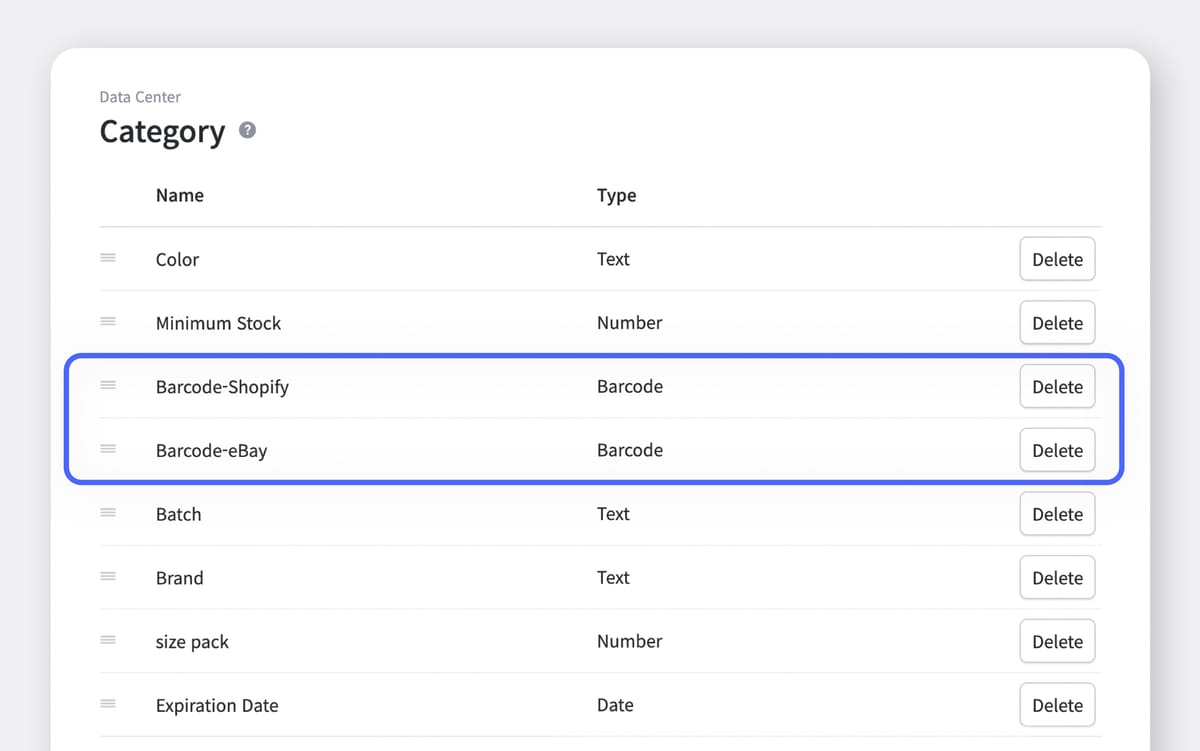1200x751 pixels.
Task: Click the drag handle for Minimum Stock
Action: pos(108,322)
